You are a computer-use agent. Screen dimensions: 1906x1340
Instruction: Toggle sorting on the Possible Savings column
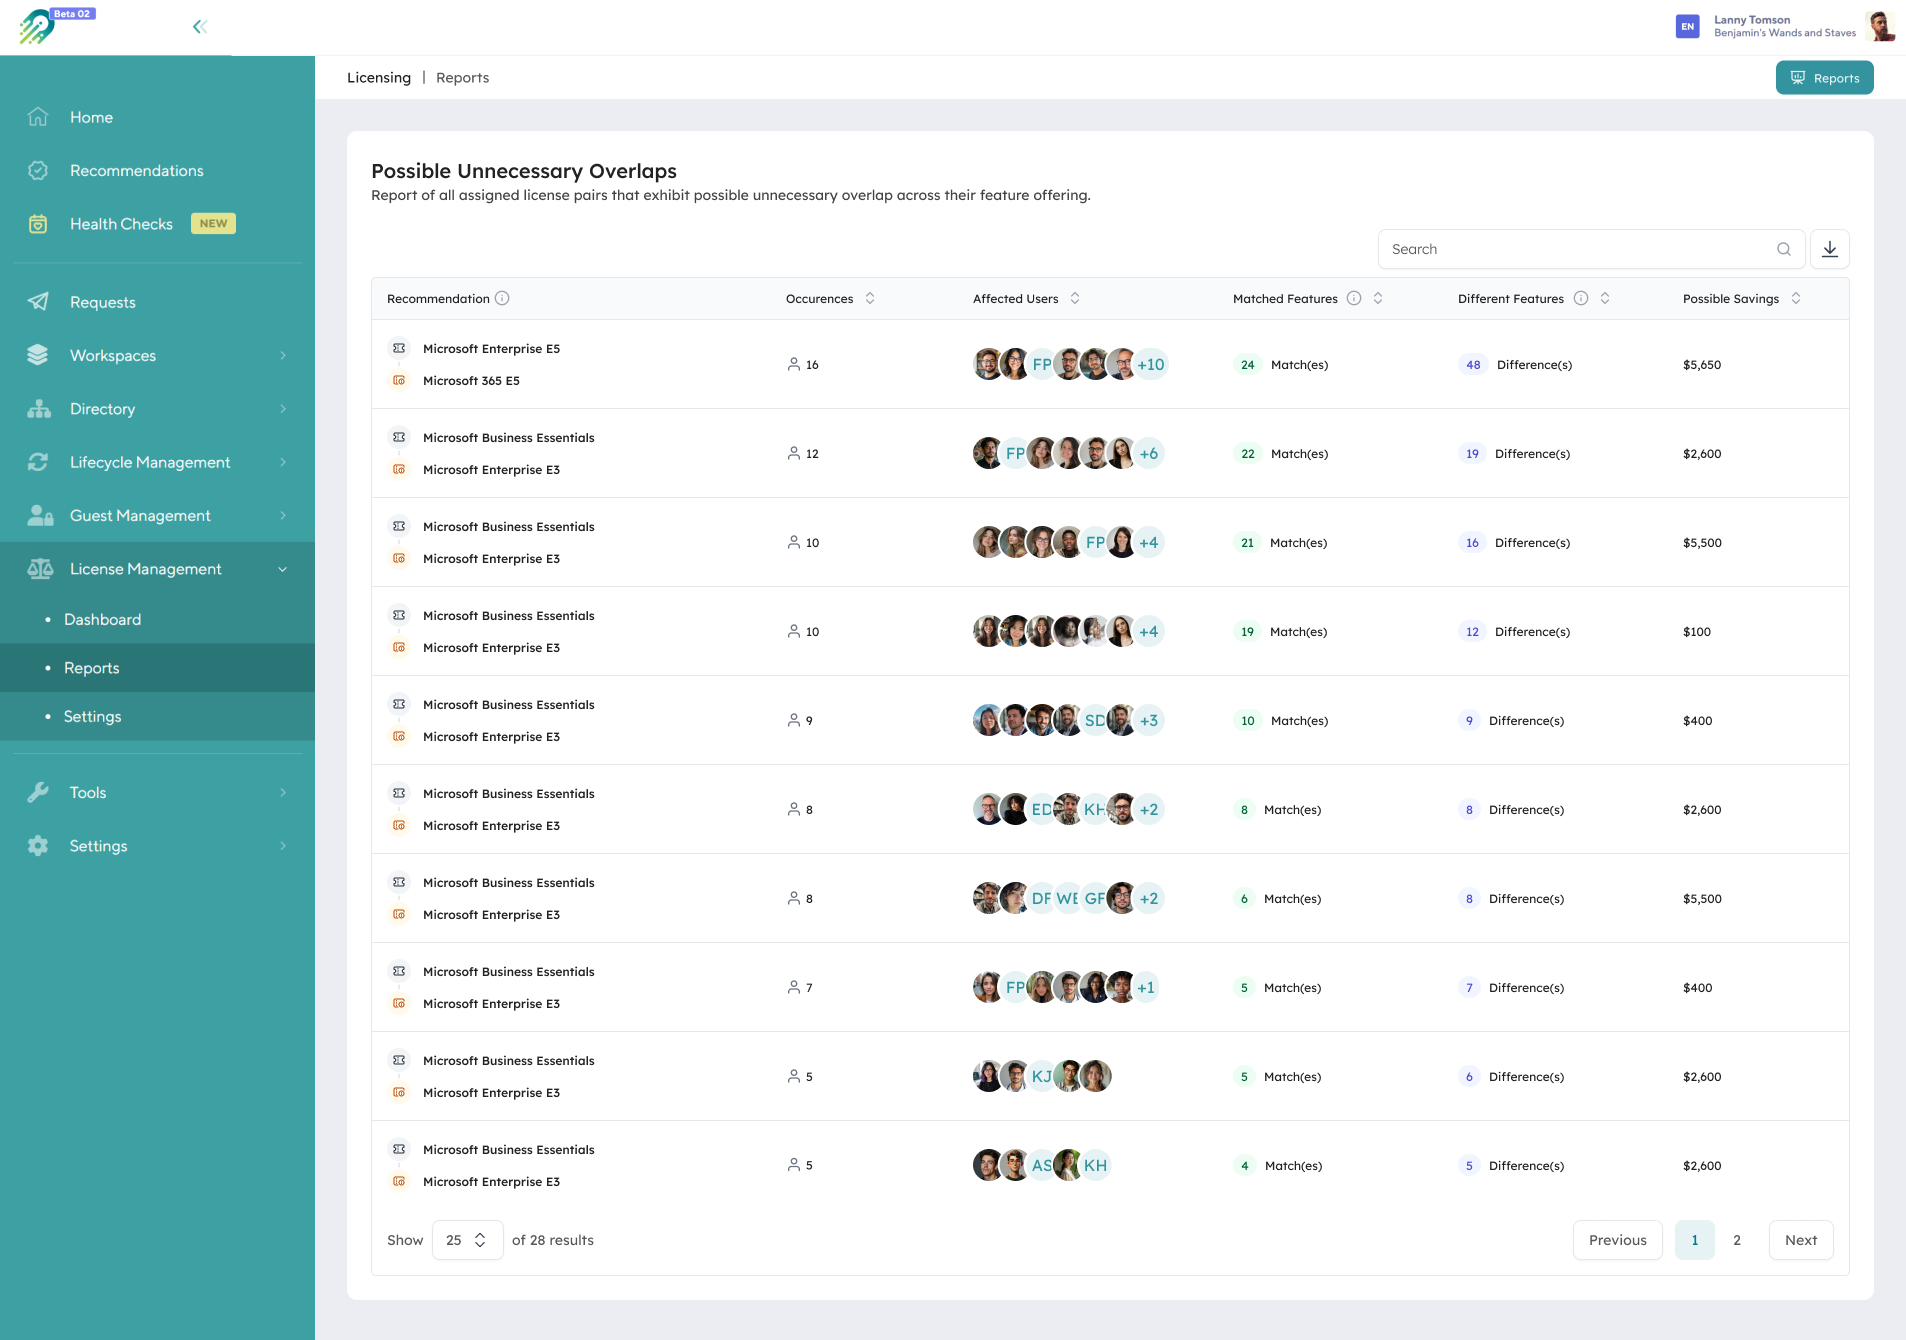(1797, 298)
